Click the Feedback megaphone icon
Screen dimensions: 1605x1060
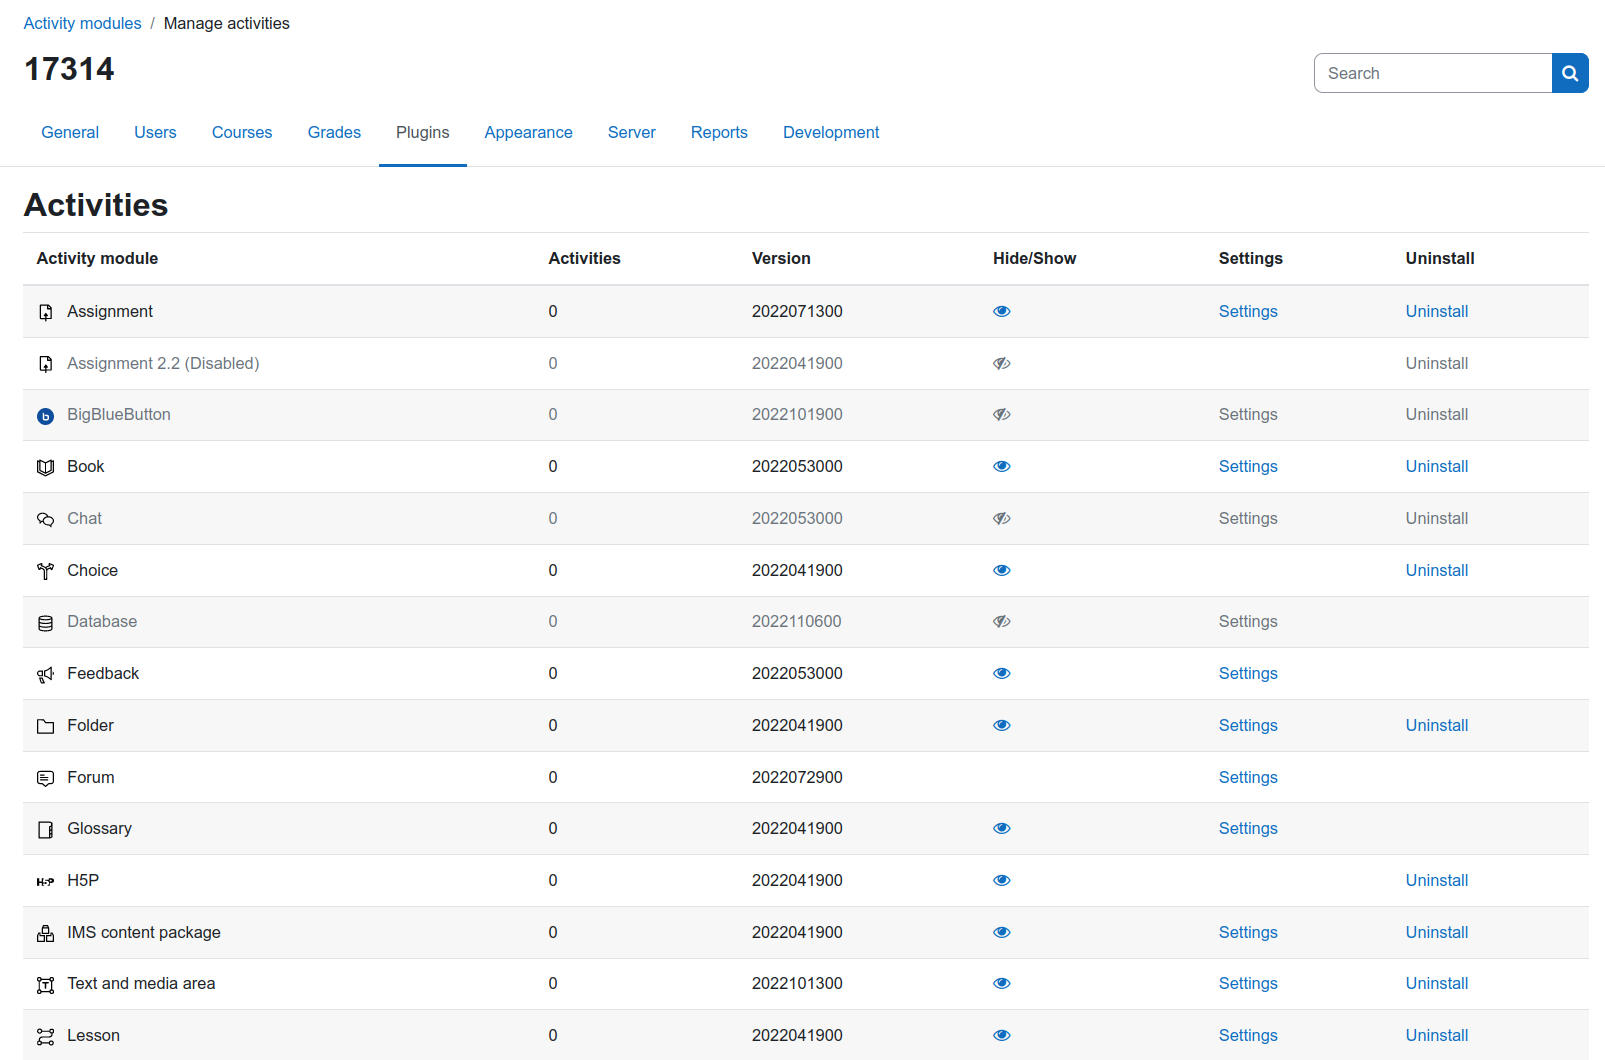coord(45,675)
